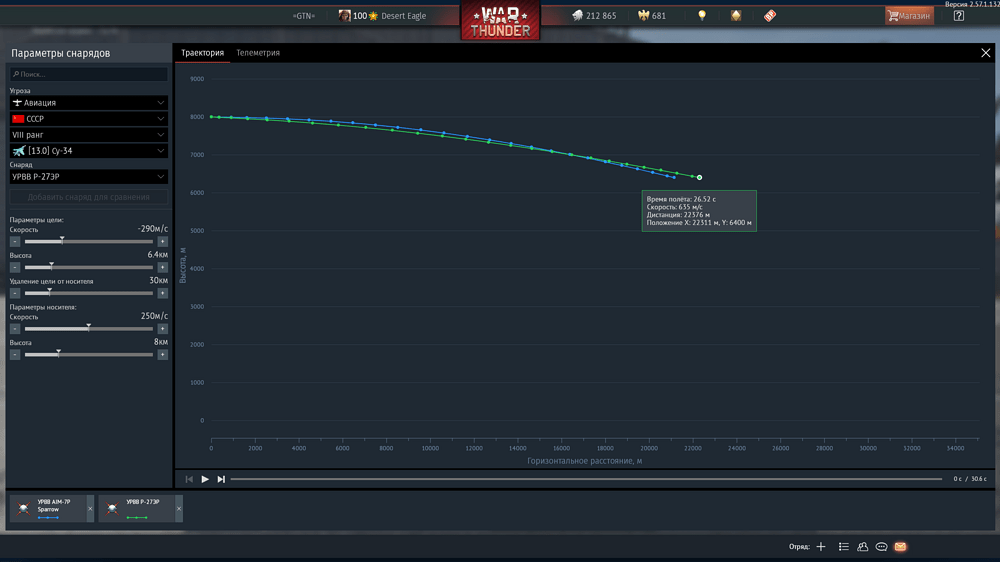
Task: Click the lightbulb hint icon
Action: 702,15
